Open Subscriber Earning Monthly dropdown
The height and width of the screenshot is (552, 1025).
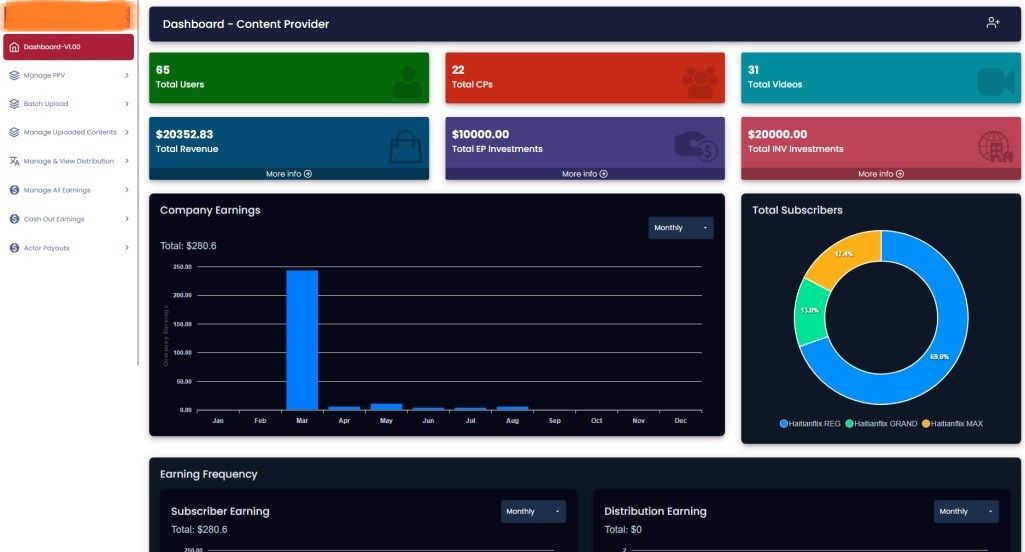533,511
